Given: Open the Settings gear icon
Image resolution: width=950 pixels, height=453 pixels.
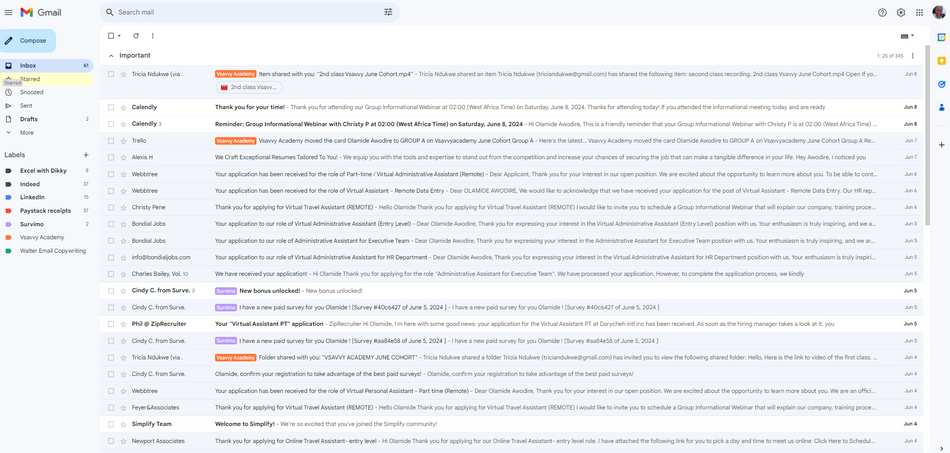Looking at the screenshot, I should (x=901, y=12).
